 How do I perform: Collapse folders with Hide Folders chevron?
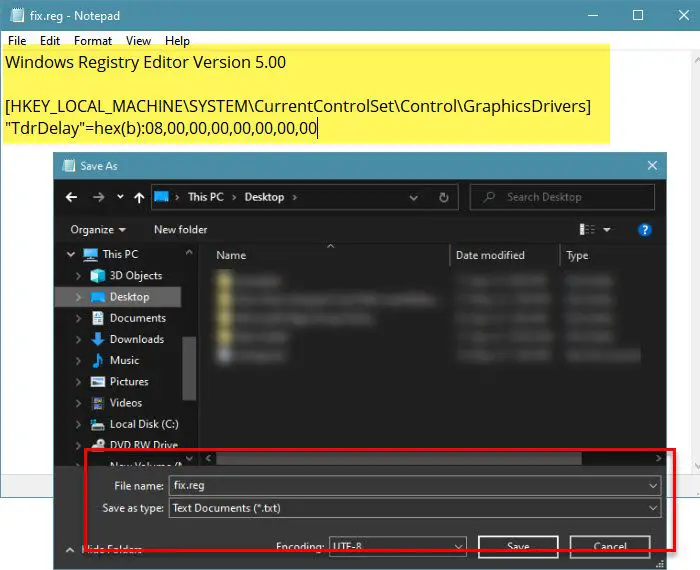point(70,549)
